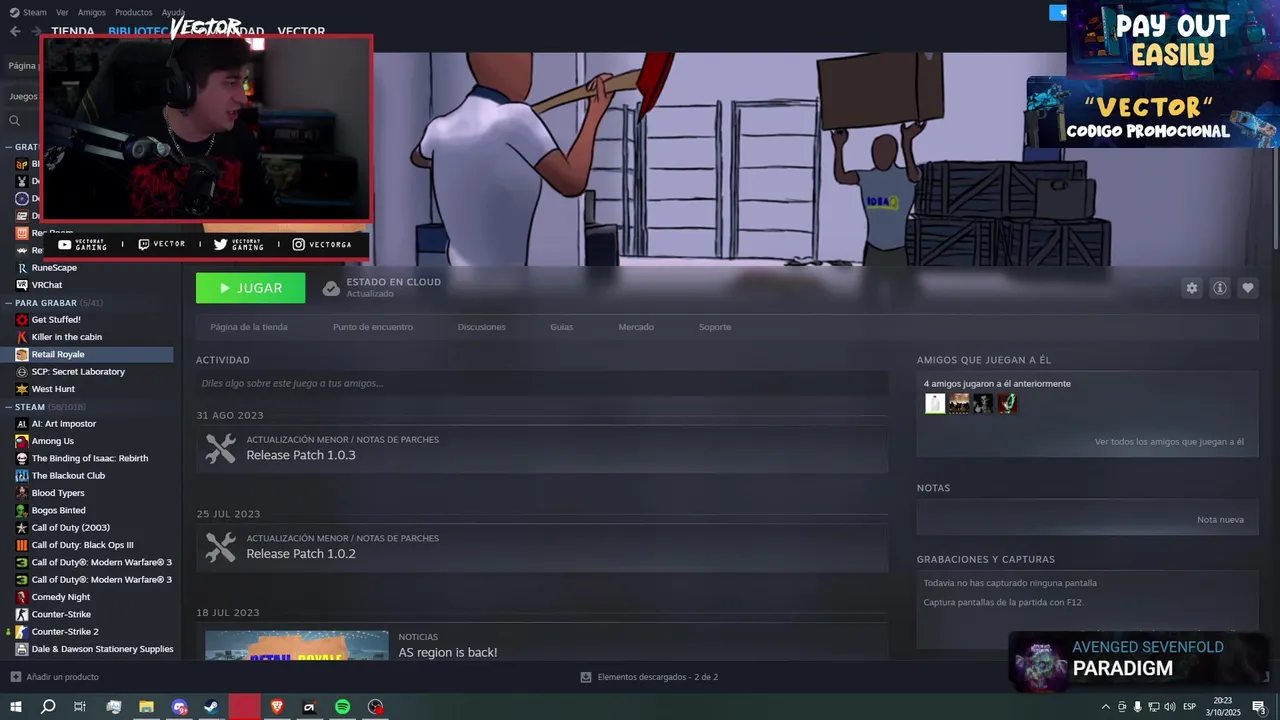Open Steam from the Windows taskbar
1280x720 pixels.
click(211, 707)
